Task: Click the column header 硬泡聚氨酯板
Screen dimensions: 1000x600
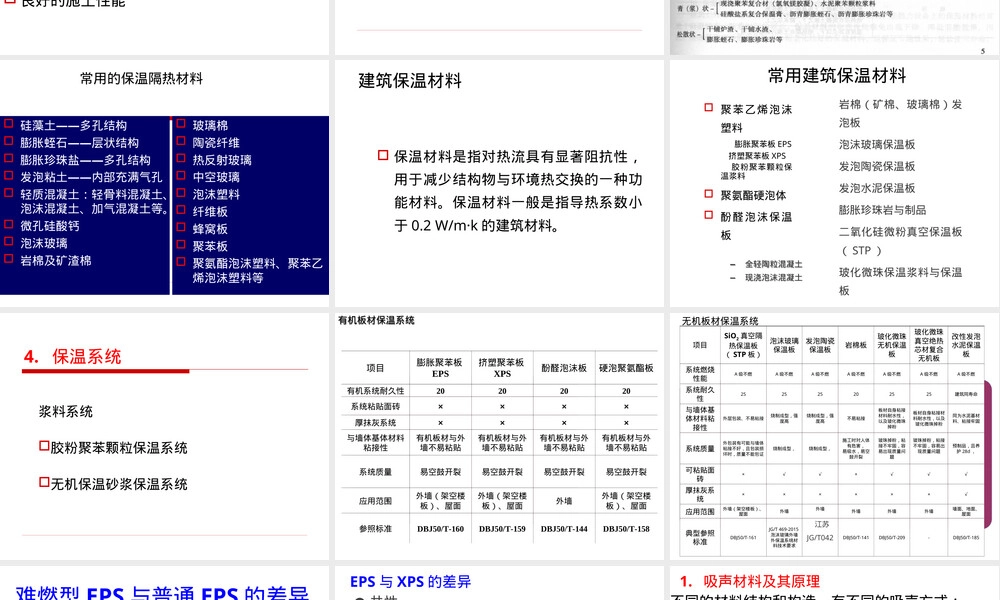Action: (x=626, y=368)
